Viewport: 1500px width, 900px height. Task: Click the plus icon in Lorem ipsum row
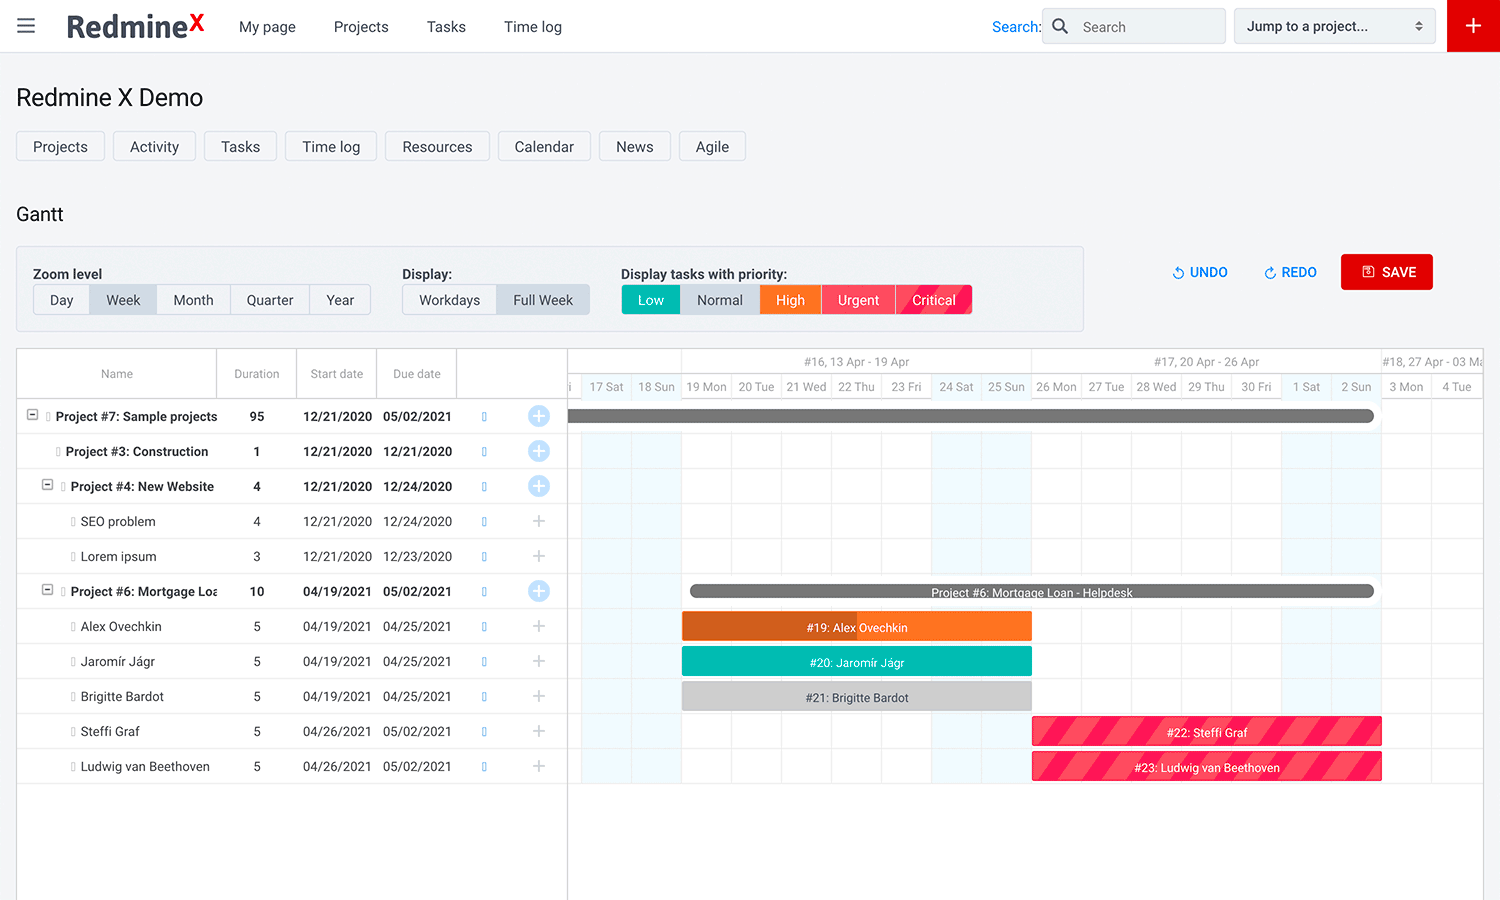pyautogui.click(x=539, y=556)
